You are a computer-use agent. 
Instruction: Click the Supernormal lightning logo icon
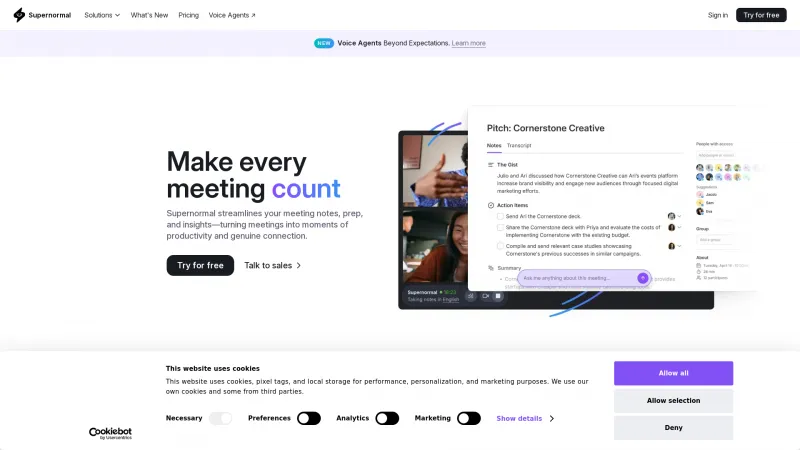[19, 15]
